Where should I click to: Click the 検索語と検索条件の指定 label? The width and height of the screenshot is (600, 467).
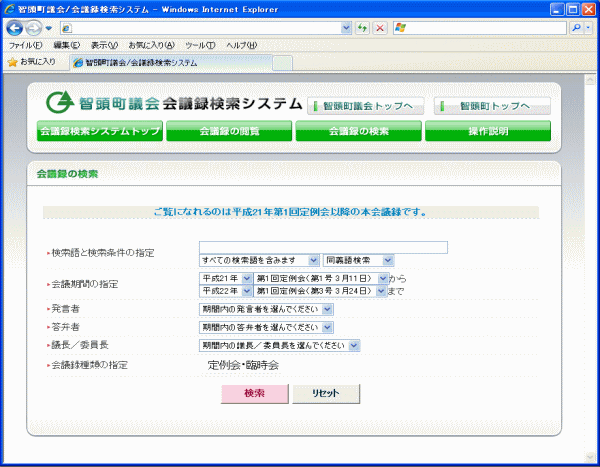click(103, 253)
